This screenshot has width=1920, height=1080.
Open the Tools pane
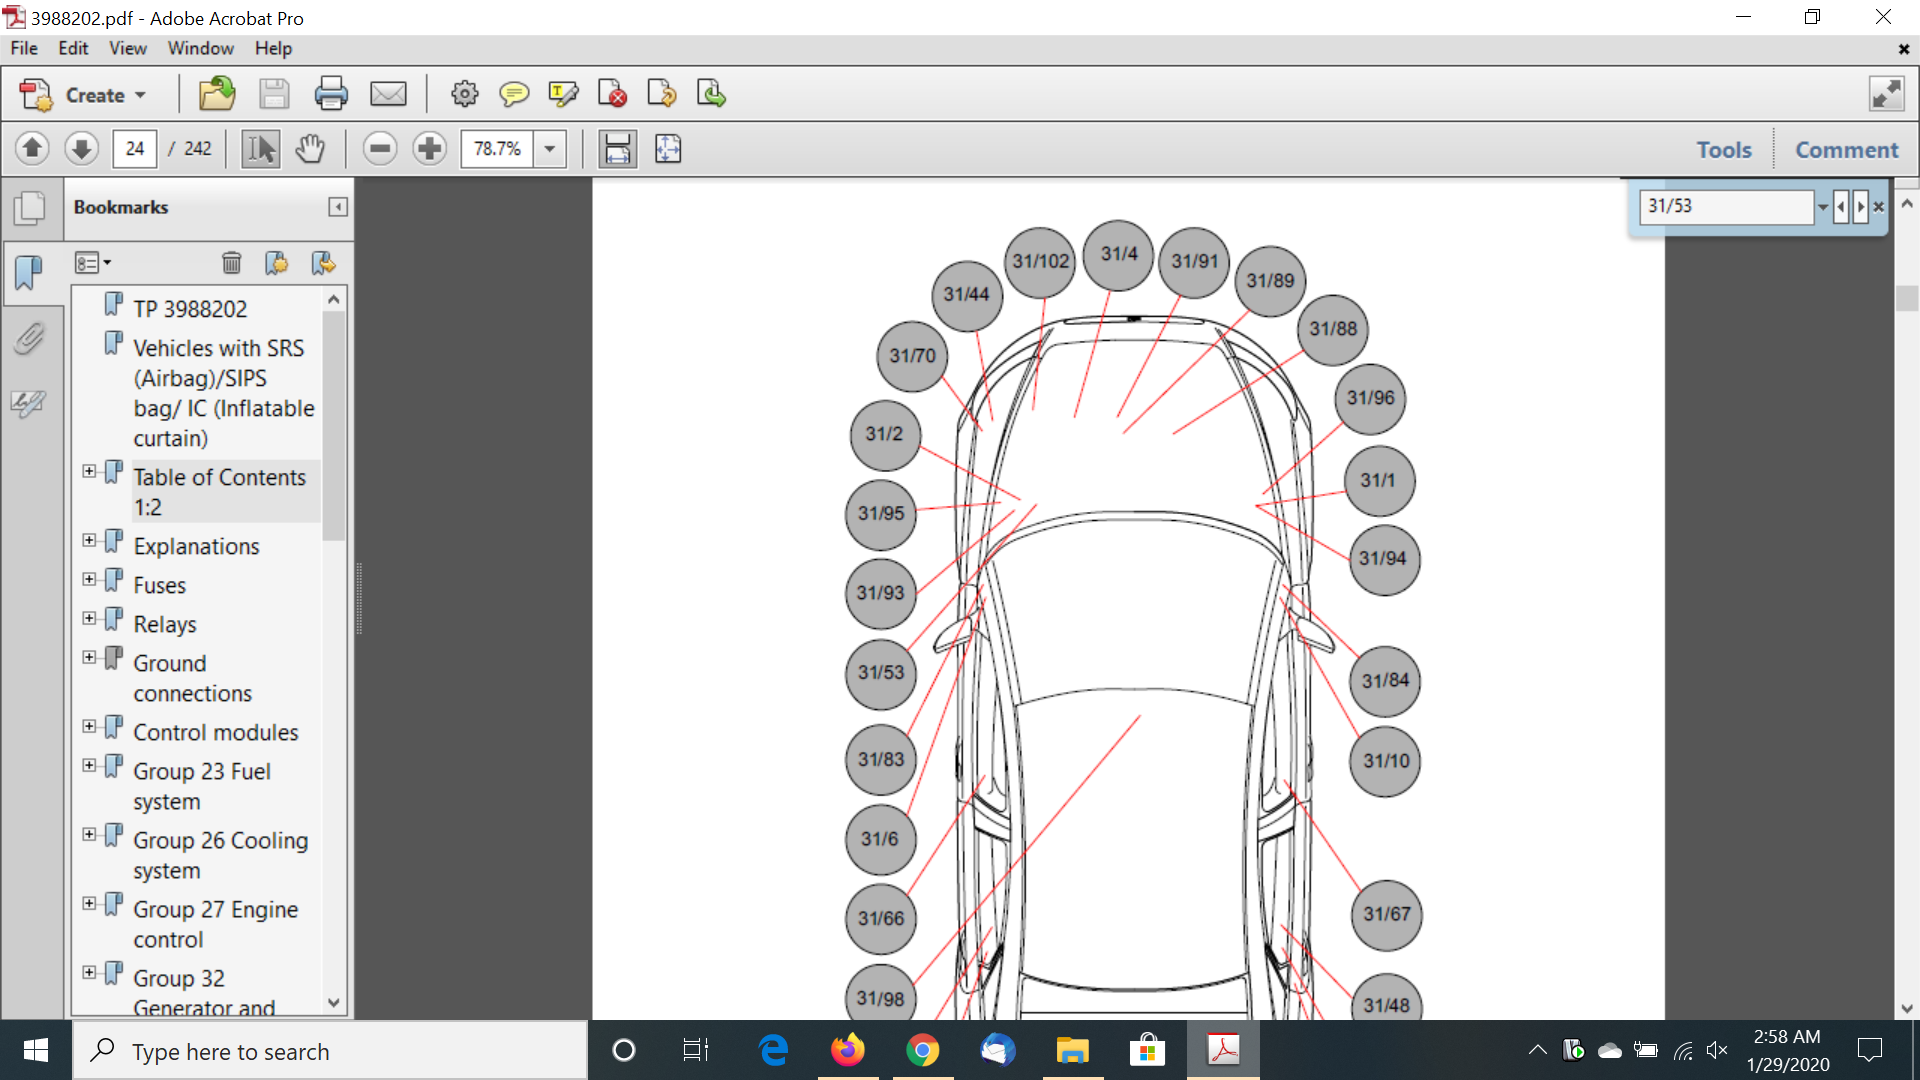tap(1723, 150)
